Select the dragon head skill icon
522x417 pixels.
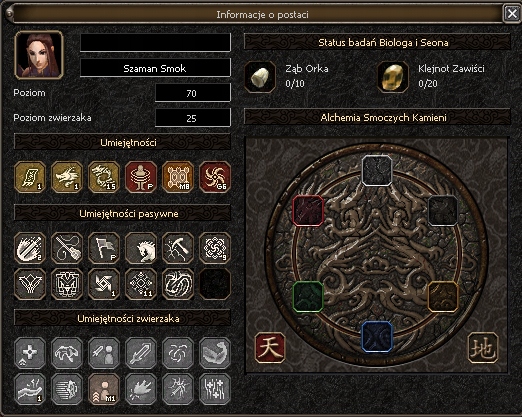pyautogui.click(x=67, y=177)
